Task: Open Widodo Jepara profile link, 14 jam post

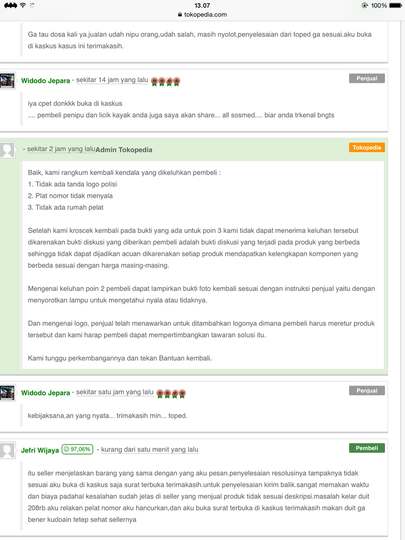Action: pyautogui.click(x=45, y=81)
